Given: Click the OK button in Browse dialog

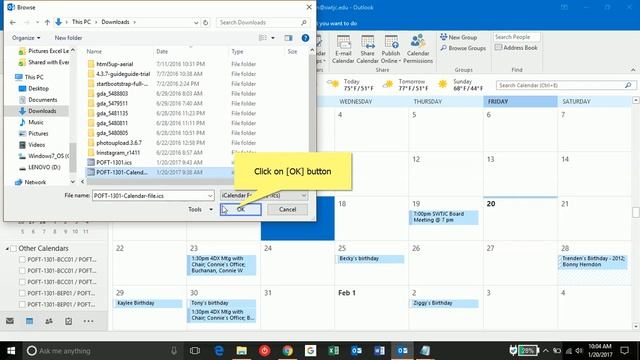Looking at the screenshot, I should pos(241,209).
